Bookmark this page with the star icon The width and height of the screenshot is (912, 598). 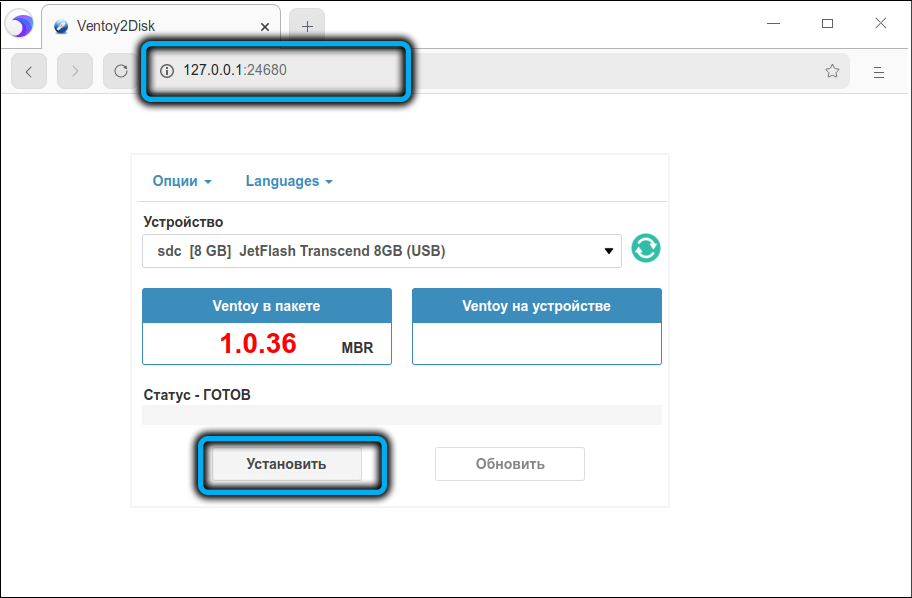(x=832, y=71)
